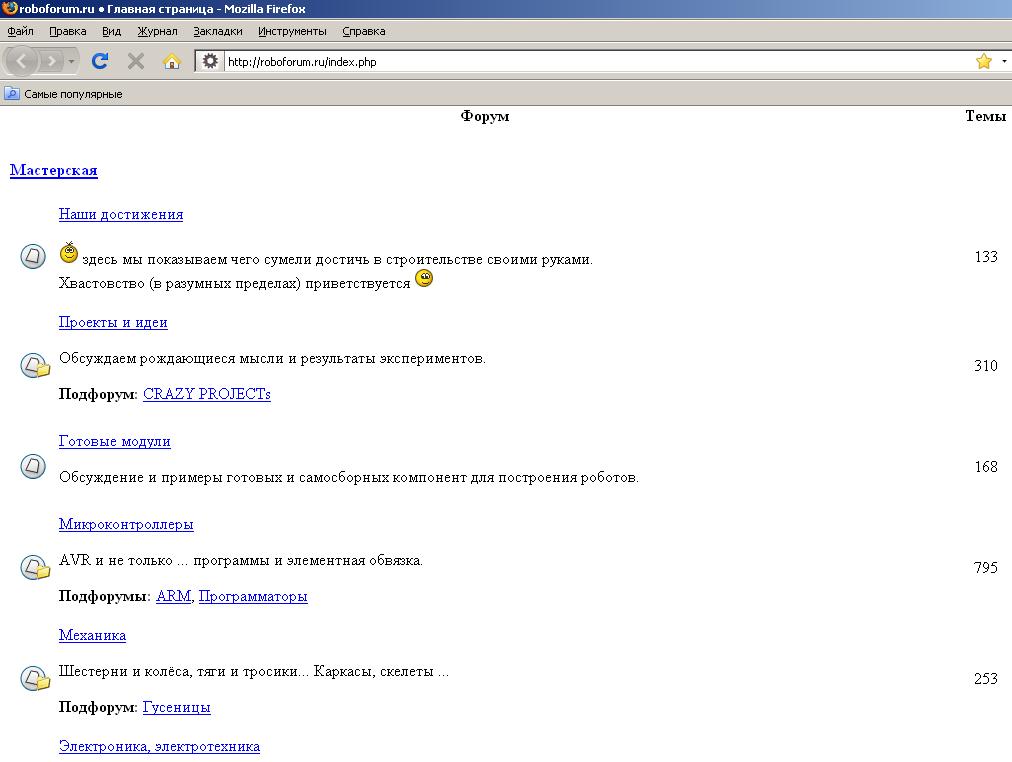Open the Инструменты menu
This screenshot has height=762, width=1012.
[x=292, y=31]
